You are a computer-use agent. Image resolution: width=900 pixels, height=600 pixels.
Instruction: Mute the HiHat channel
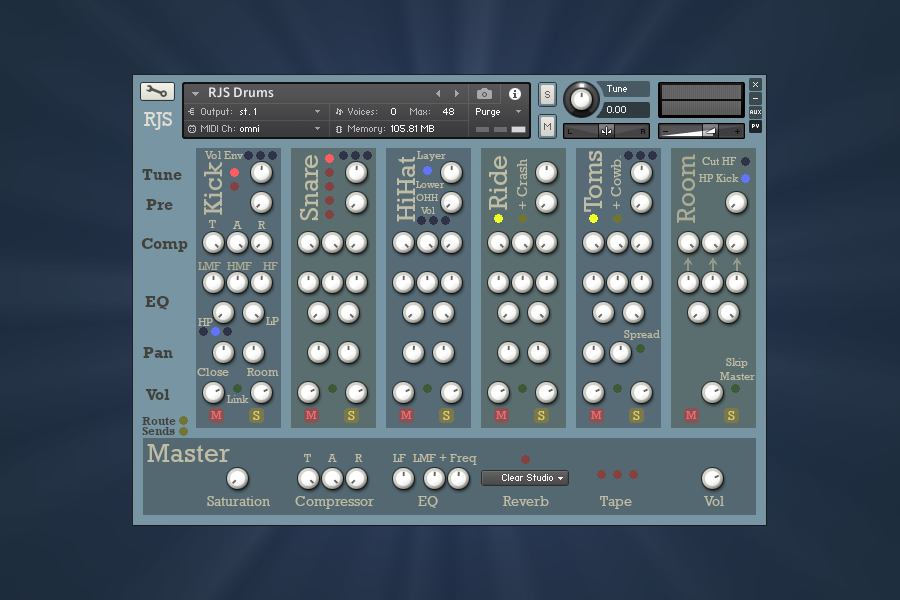click(x=406, y=415)
